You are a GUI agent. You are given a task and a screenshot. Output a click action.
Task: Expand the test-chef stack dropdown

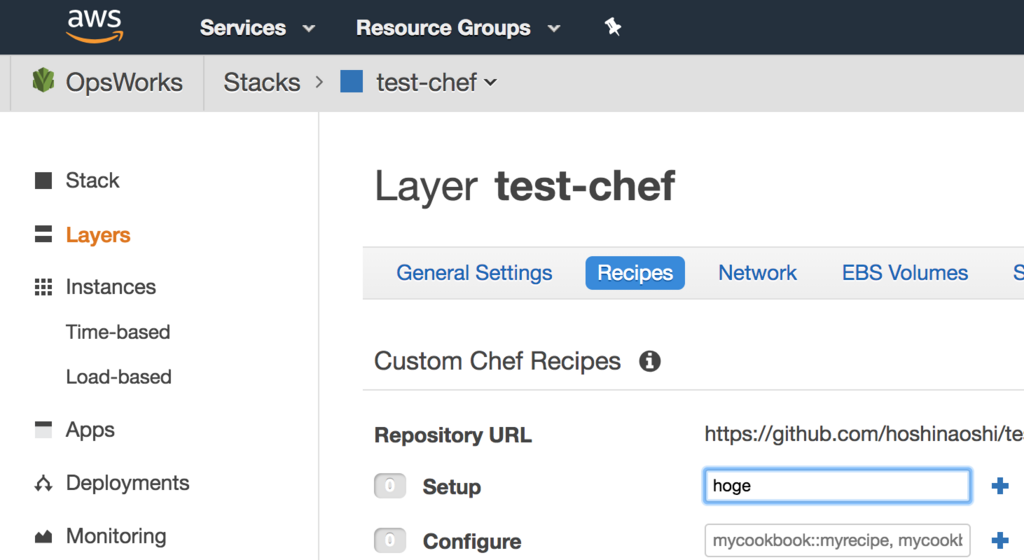tap(436, 82)
